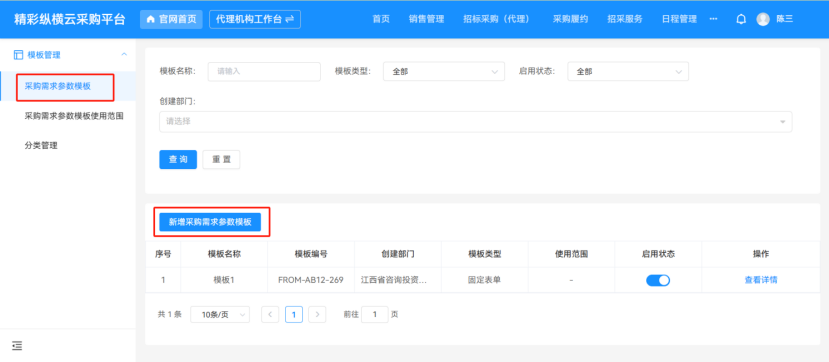Click the 模板编号 column header
The height and width of the screenshot is (362, 829).
coord(311,254)
